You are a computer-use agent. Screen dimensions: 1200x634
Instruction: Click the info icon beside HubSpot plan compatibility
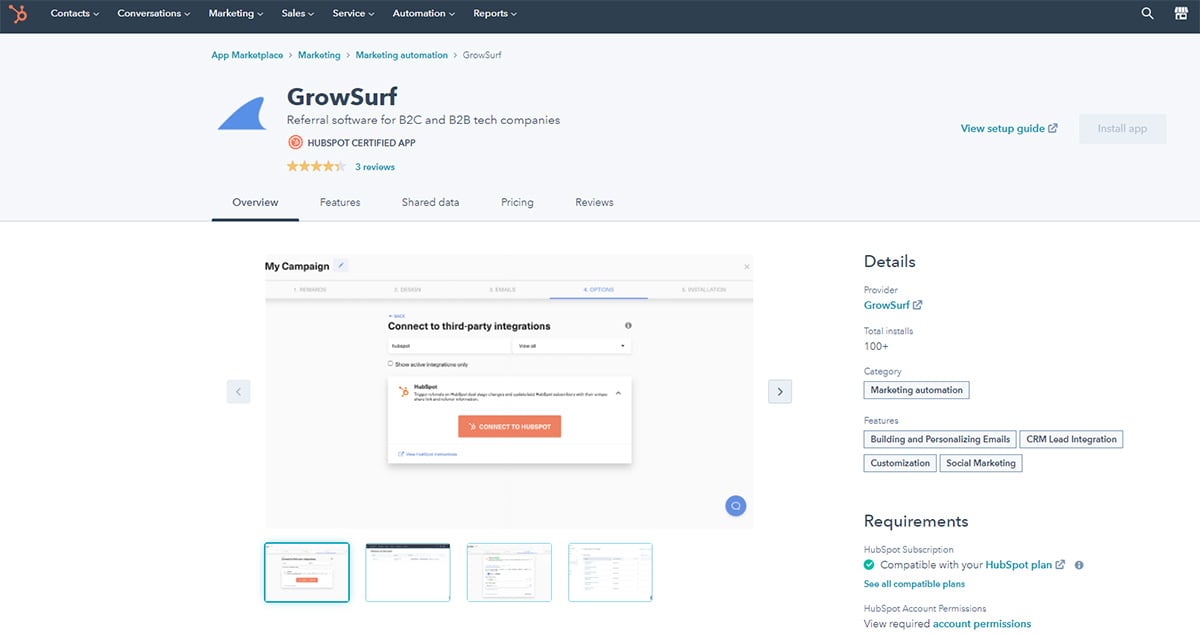tap(1078, 565)
